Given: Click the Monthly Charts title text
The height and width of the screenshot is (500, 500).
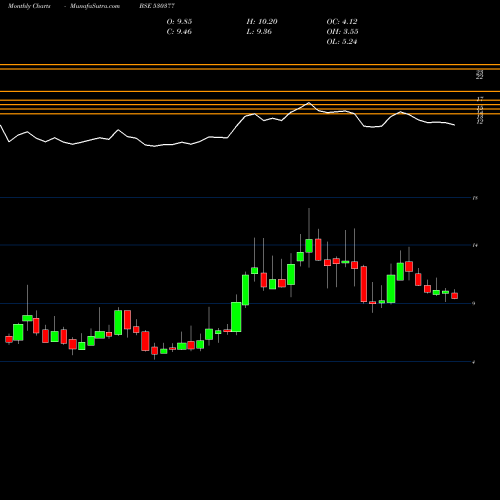Looking at the screenshot, I should (x=29, y=6).
